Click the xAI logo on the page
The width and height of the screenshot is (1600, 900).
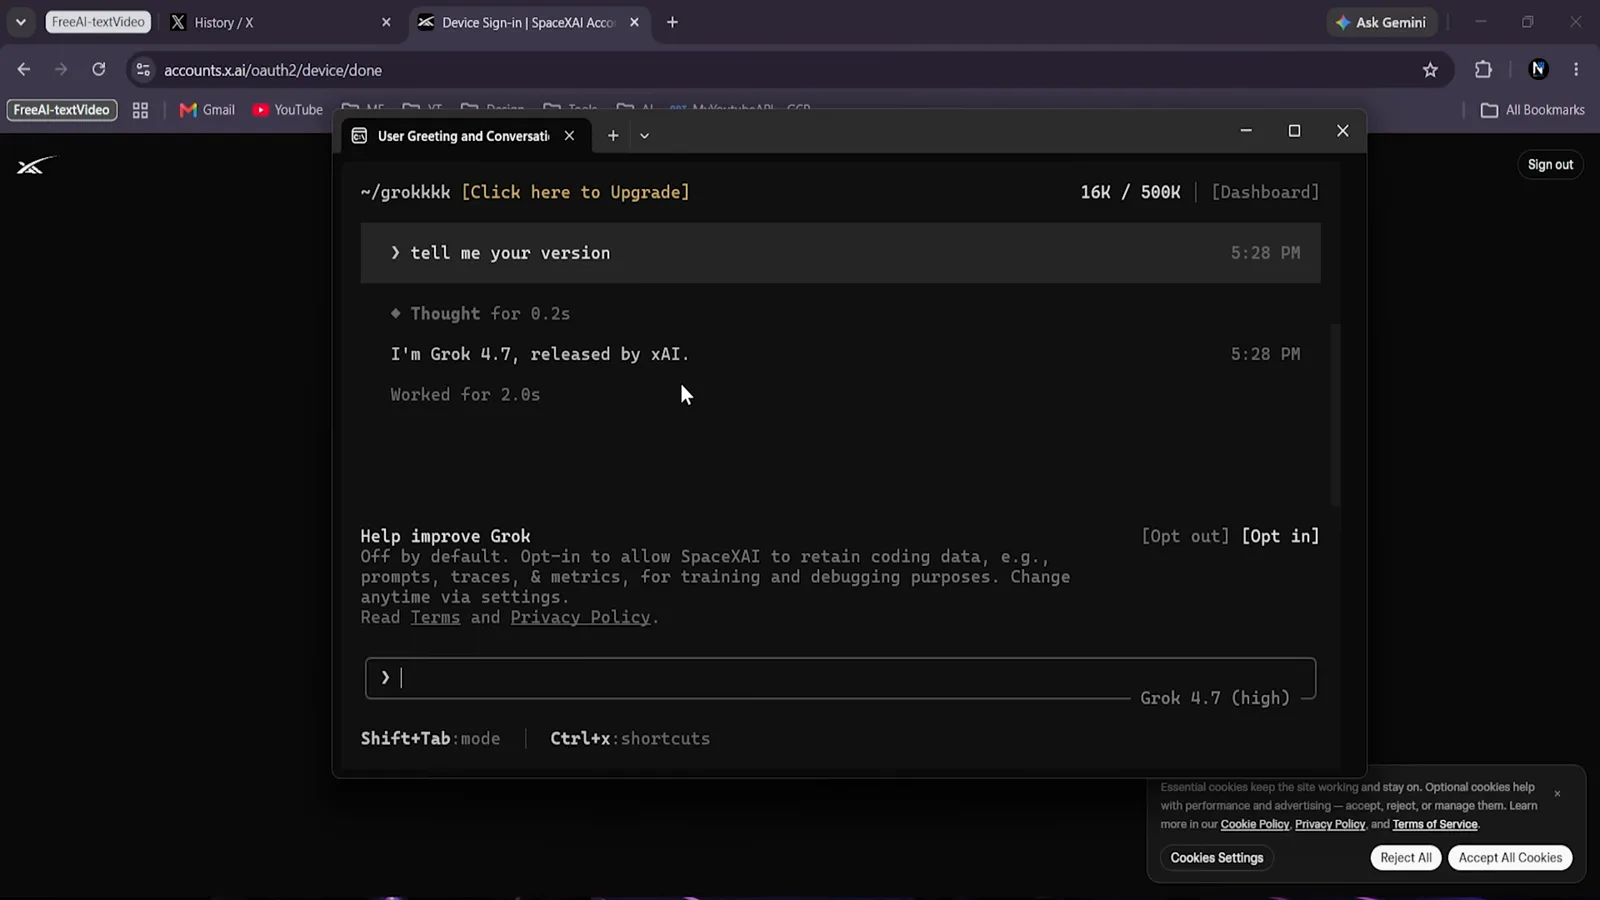pyautogui.click(x=35, y=165)
